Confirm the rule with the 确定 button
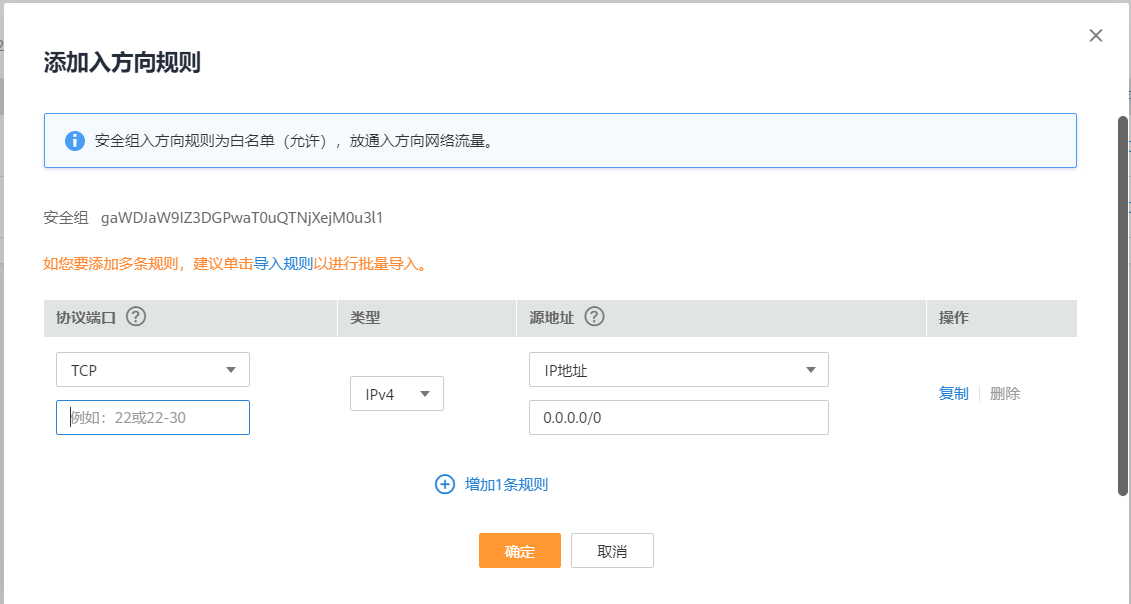 tap(520, 550)
